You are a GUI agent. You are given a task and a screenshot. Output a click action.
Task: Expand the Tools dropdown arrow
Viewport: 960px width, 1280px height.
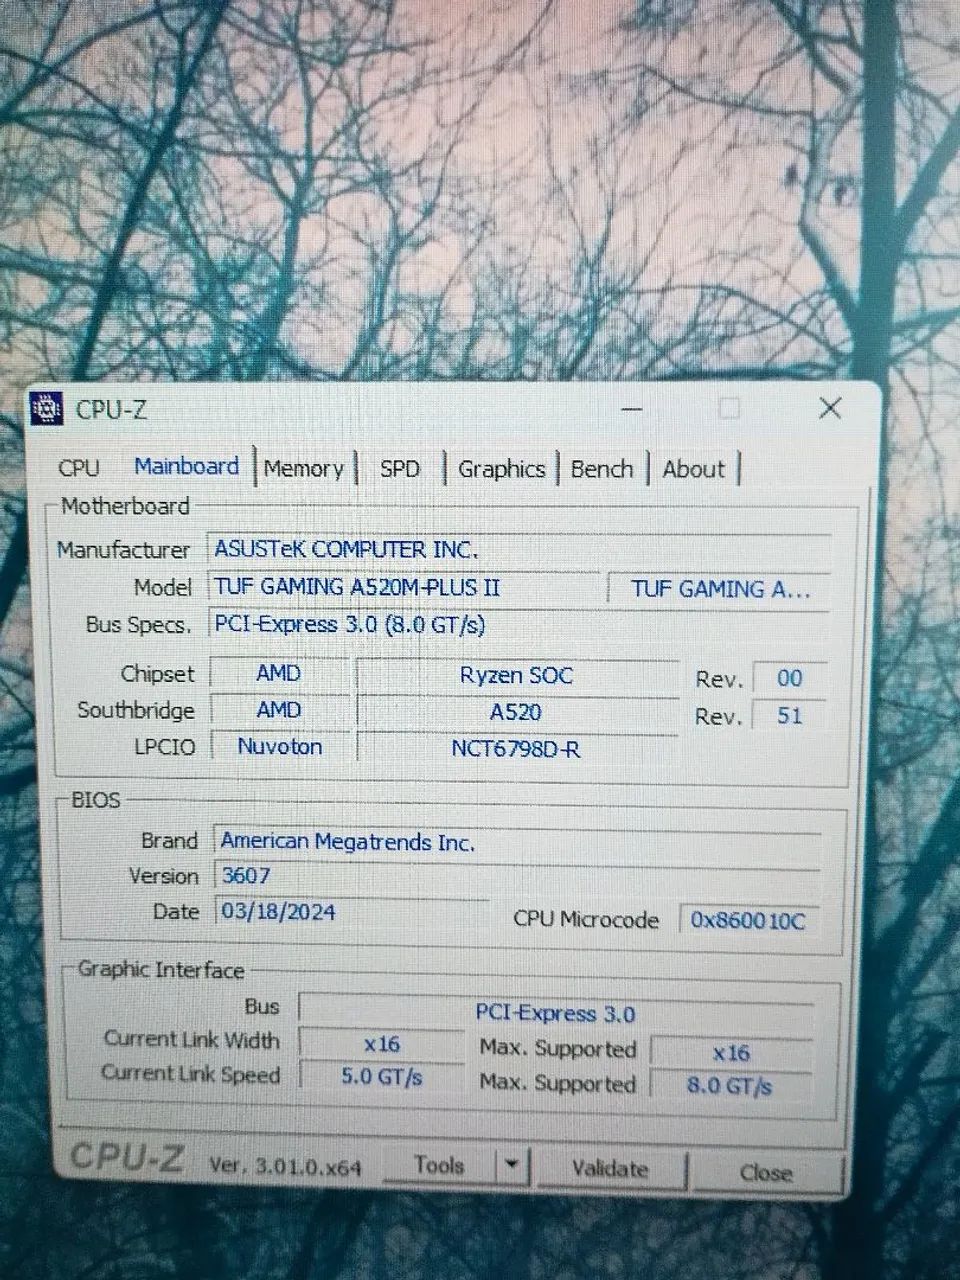coord(512,1166)
